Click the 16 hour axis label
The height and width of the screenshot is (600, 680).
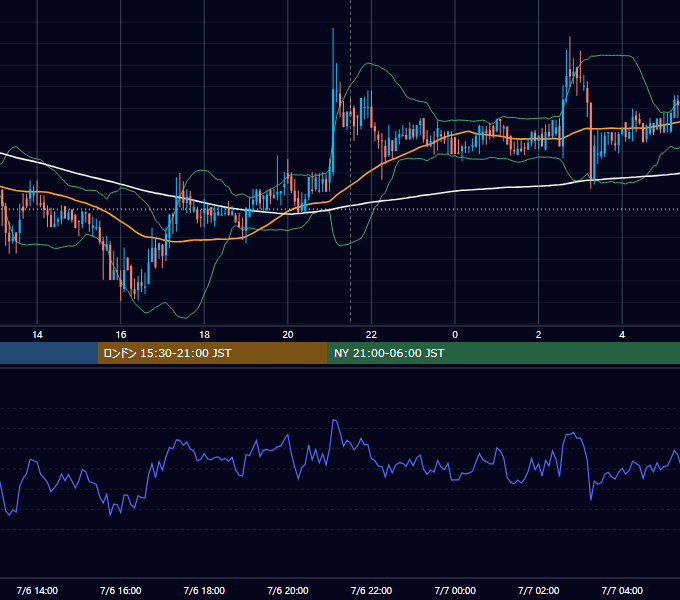pos(121,335)
